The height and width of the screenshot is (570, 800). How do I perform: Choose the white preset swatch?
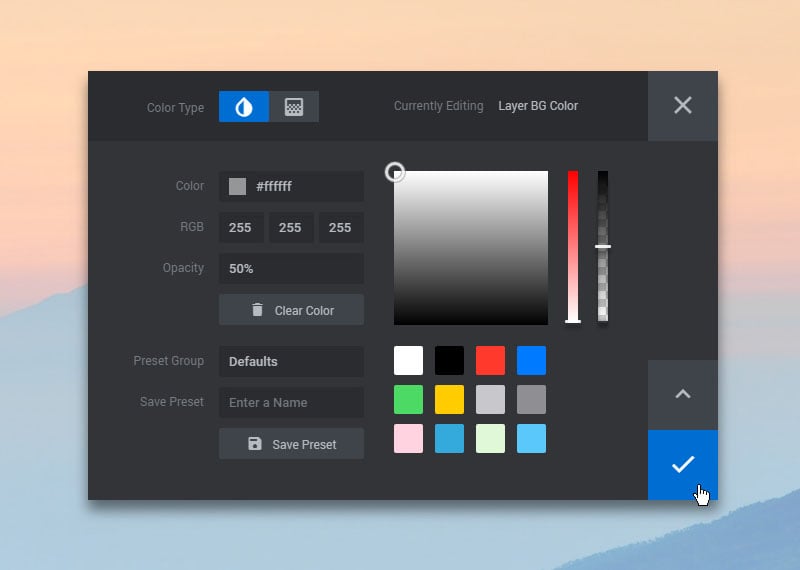408,360
